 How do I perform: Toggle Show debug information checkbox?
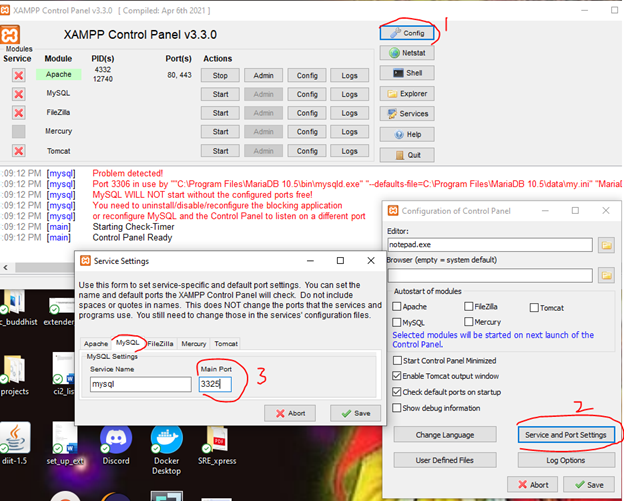point(397,407)
